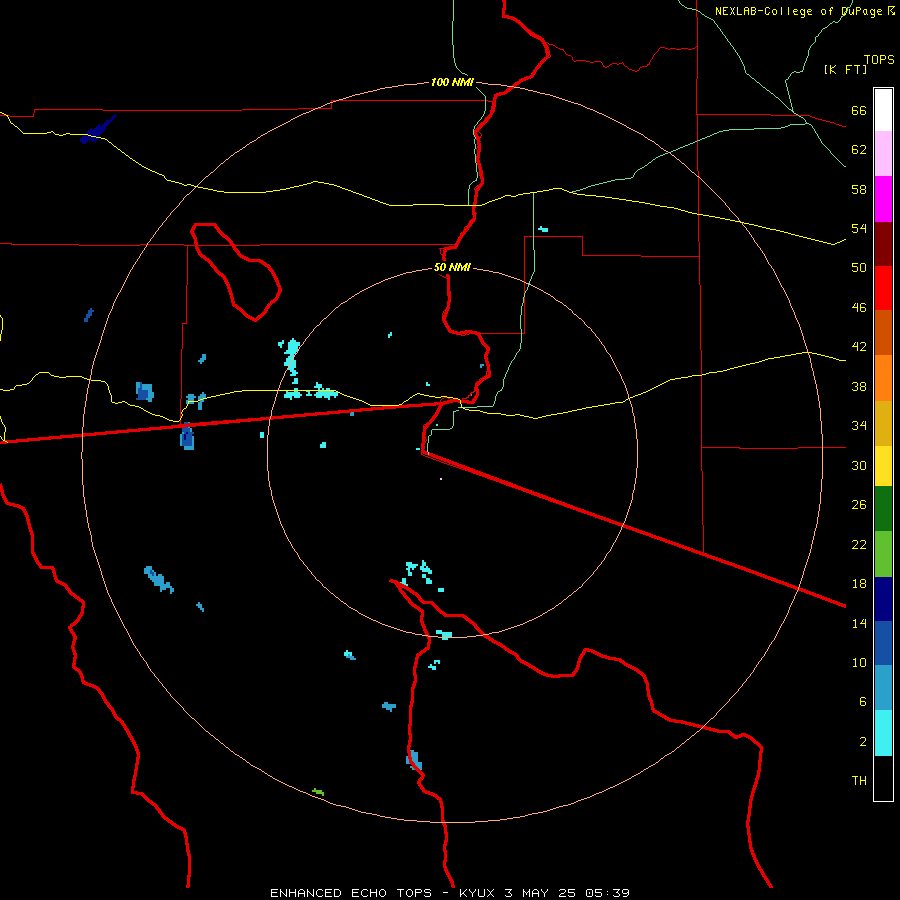Click the TOPS legend title
The width and height of the screenshot is (900, 900).
point(879,60)
